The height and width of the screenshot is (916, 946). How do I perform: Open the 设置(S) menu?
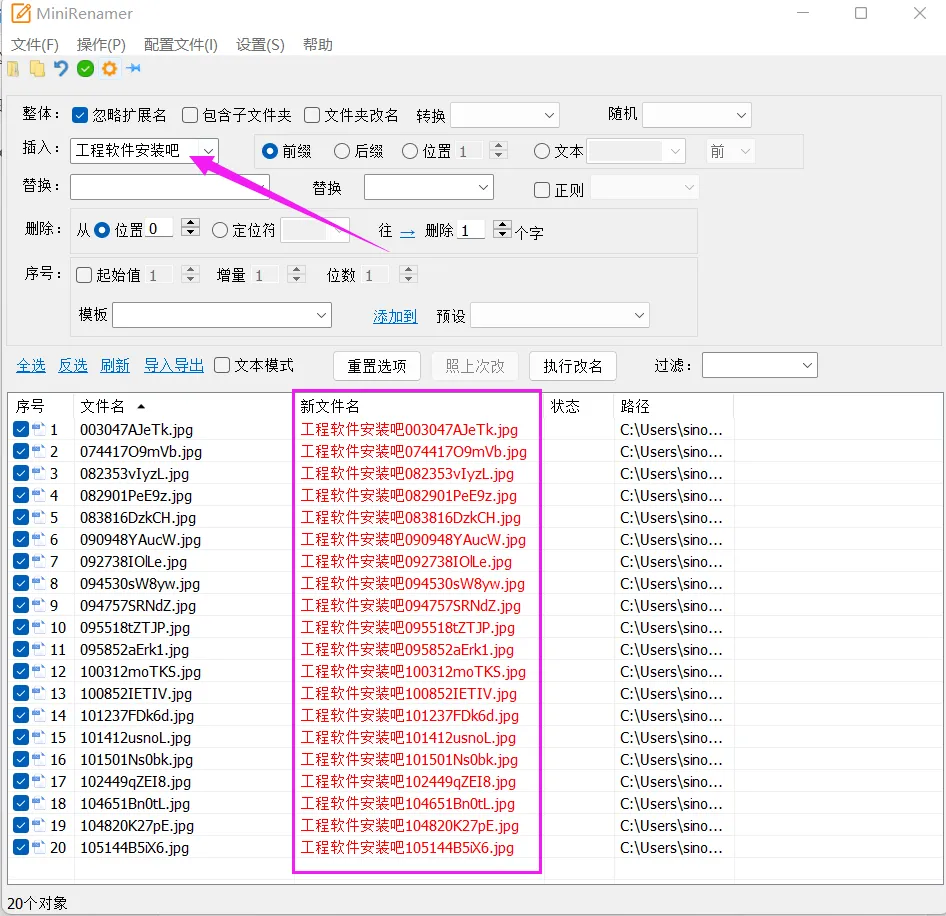pos(260,45)
